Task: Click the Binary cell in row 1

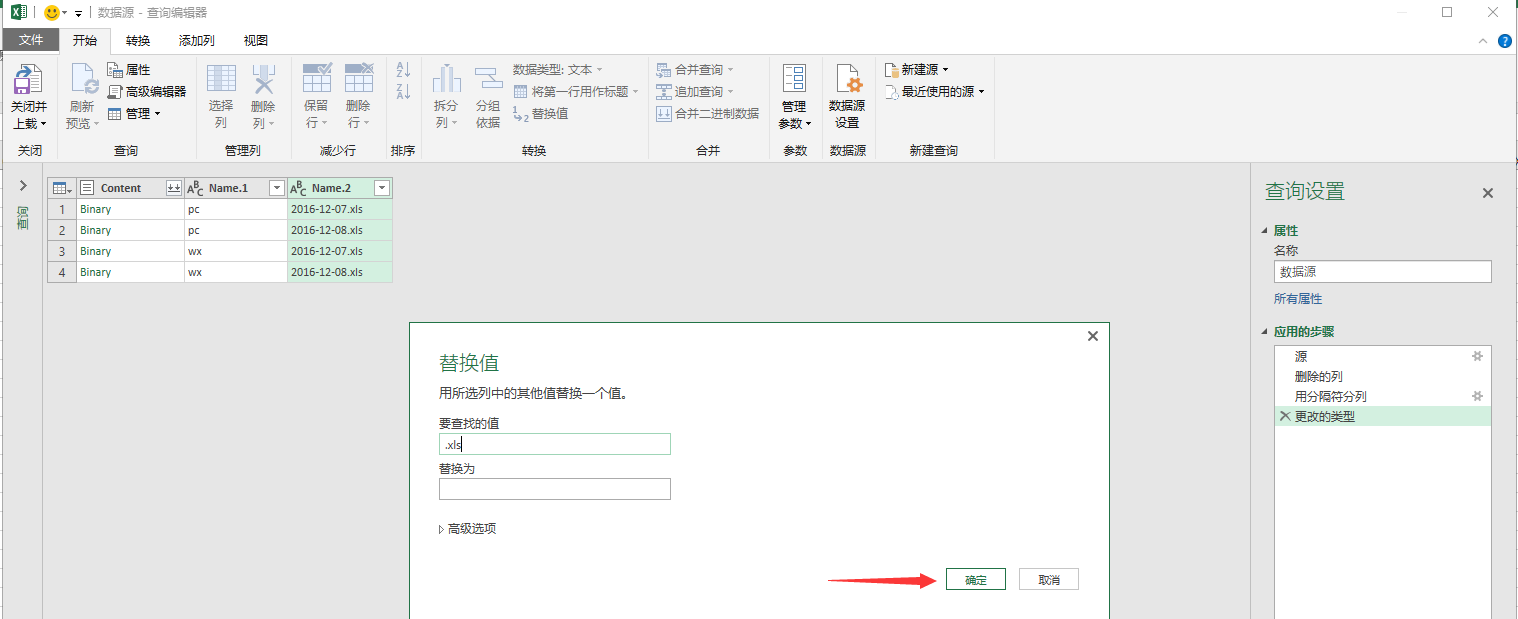Action: (x=130, y=209)
